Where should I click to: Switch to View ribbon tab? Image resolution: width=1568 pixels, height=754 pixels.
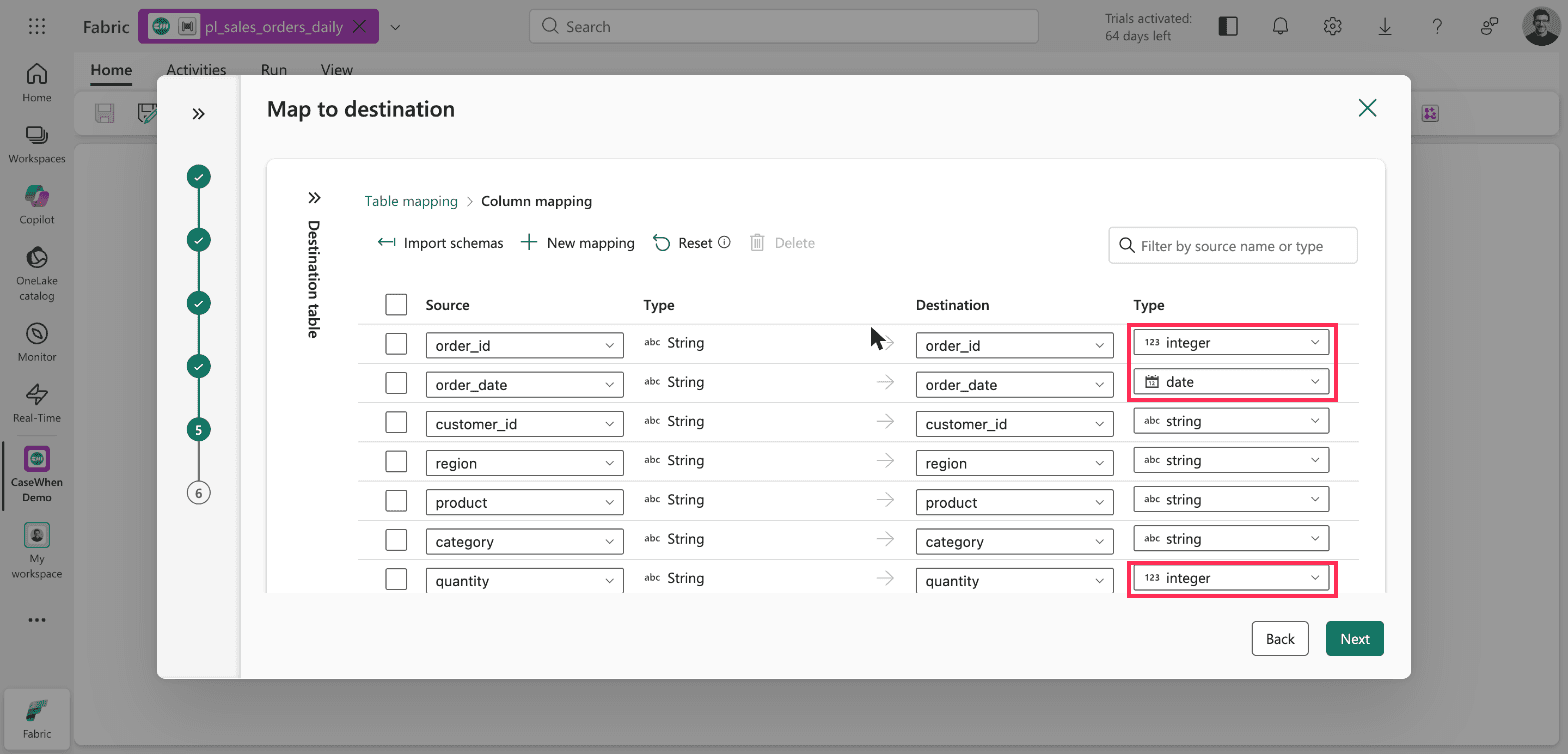(337, 70)
